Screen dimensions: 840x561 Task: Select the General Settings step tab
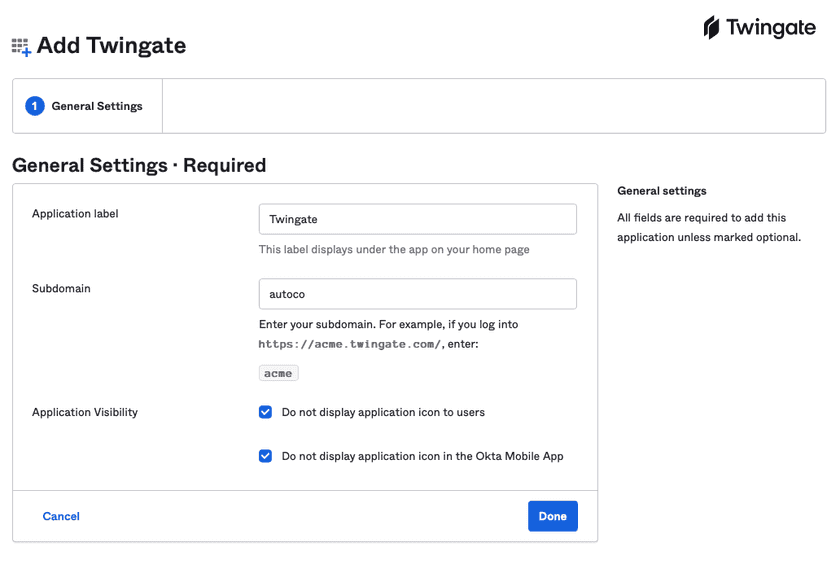point(97,106)
